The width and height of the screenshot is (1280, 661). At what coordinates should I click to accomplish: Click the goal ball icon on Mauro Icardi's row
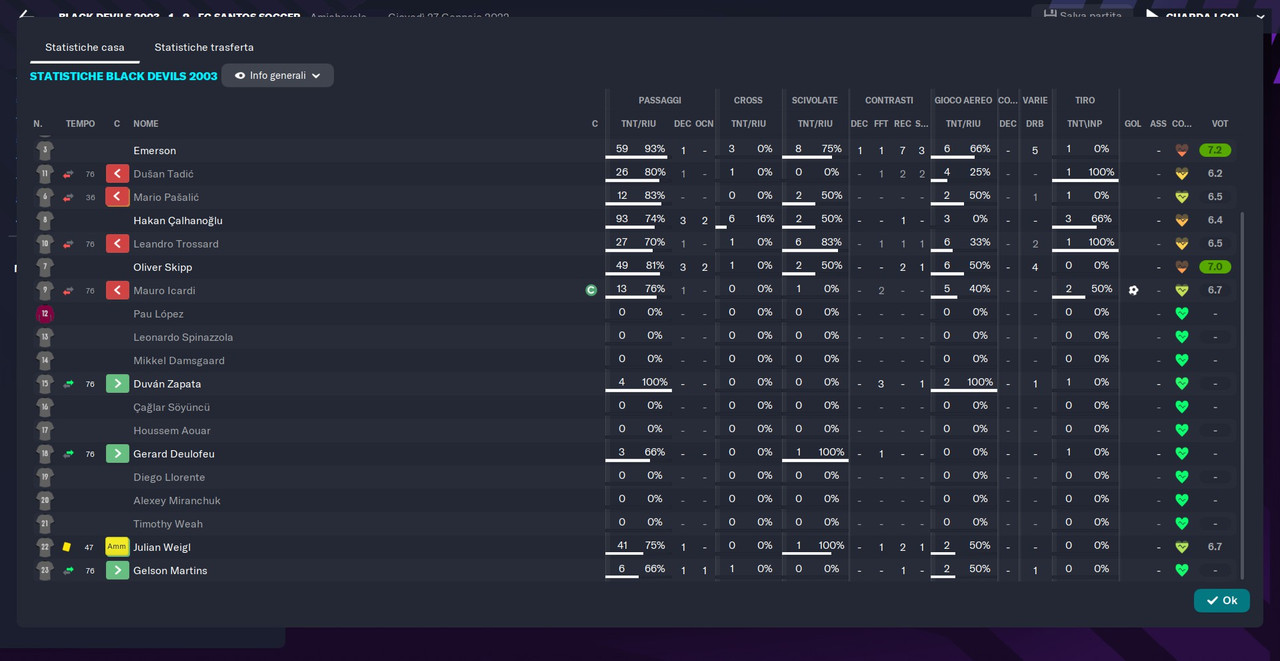coord(1133,290)
